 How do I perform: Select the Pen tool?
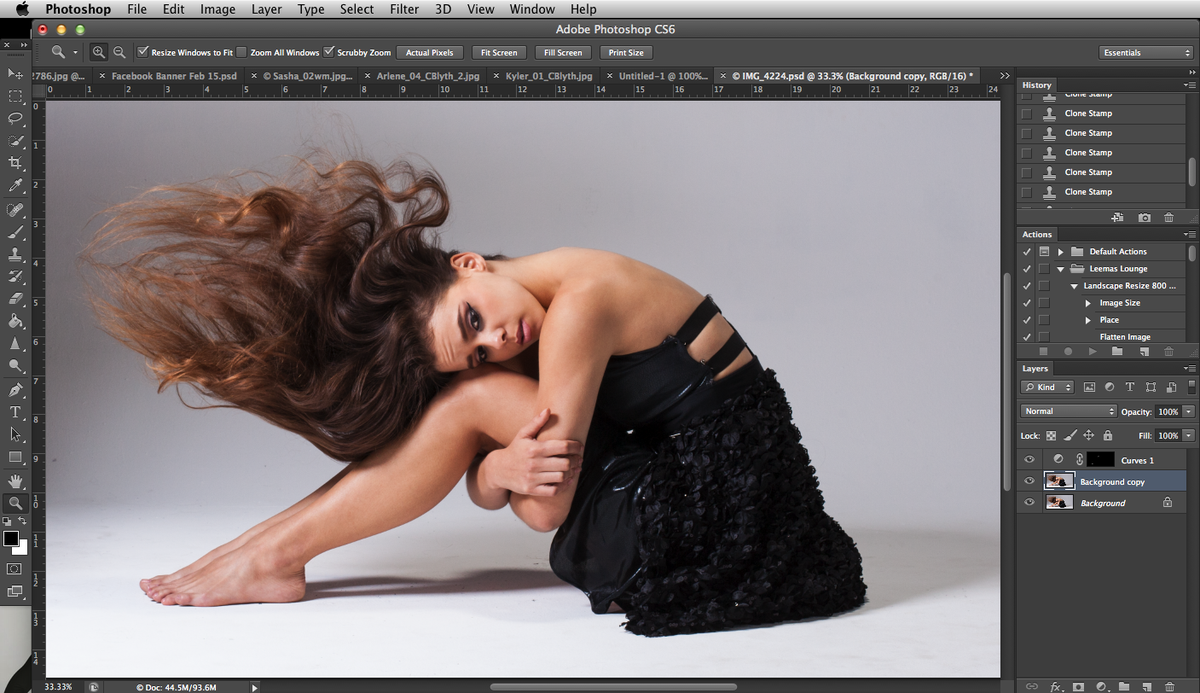[15, 389]
